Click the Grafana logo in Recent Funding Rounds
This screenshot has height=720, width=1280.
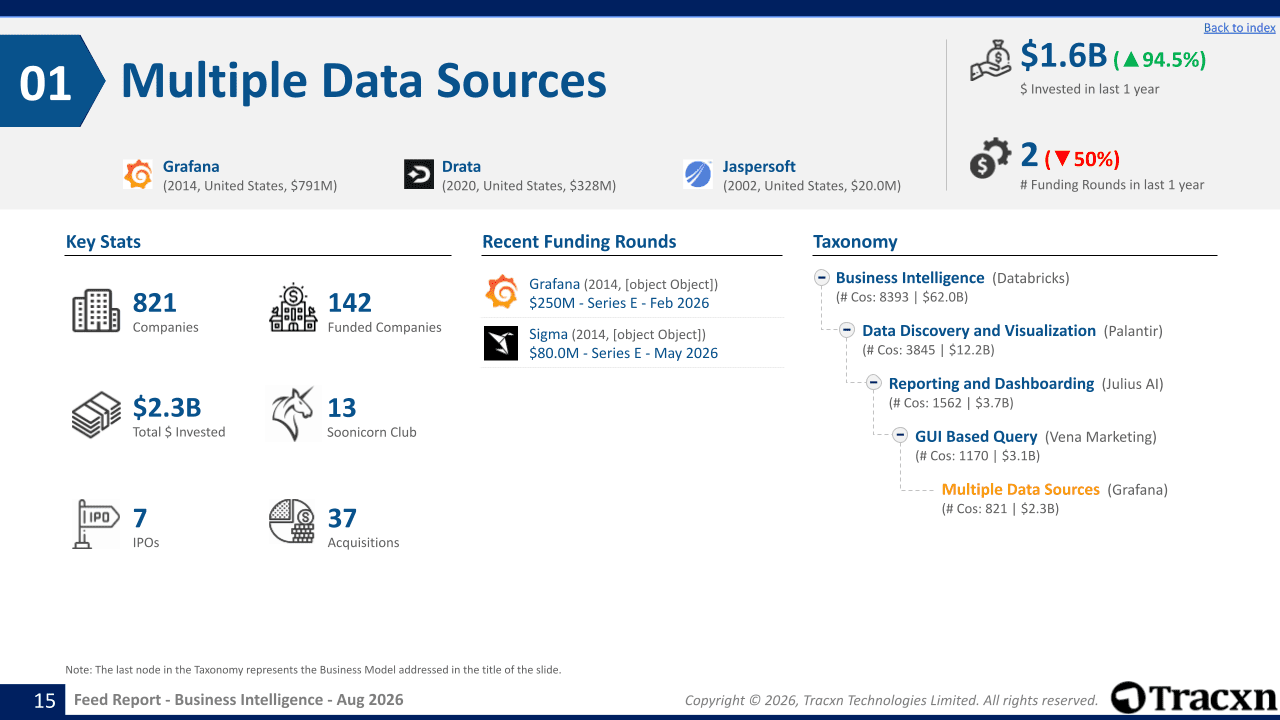(501, 292)
